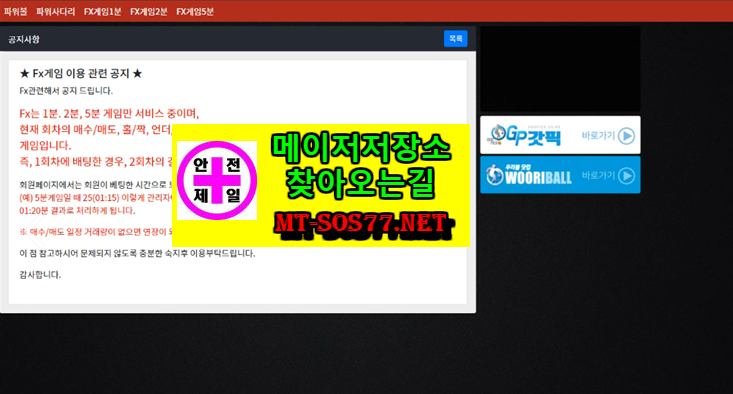Image resolution: width=733 pixels, height=394 pixels.
Task: Click the 'Fx관련해서 공지 드립니다.' line
Action: pos(66,91)
